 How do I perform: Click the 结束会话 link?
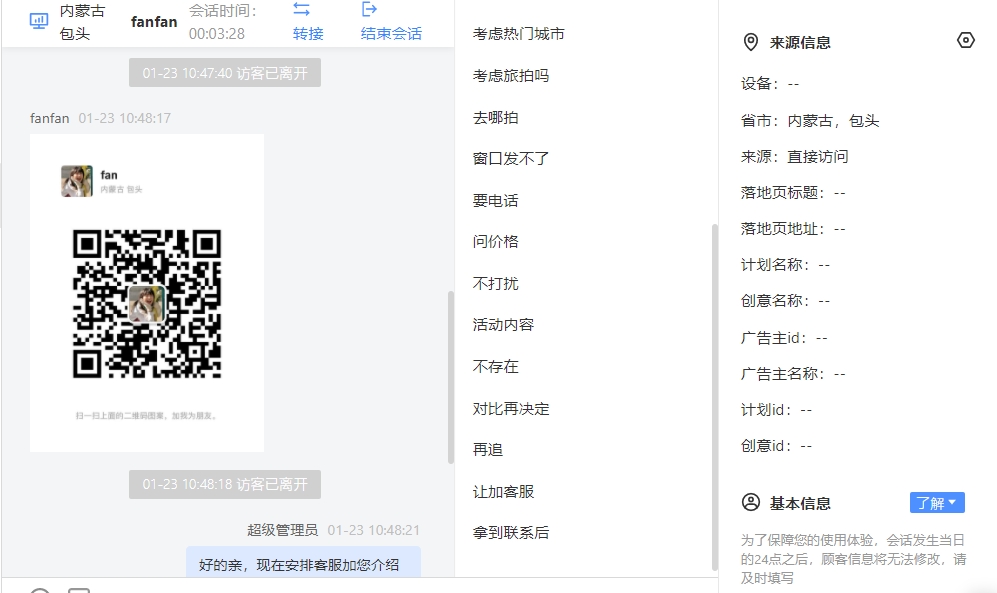tap(391, 34)
